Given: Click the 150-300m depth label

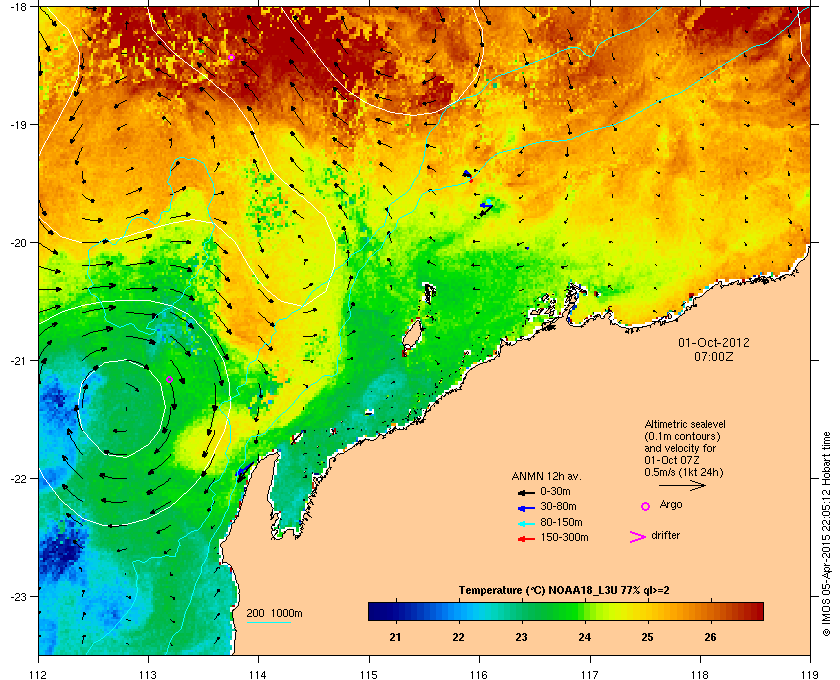Looking at the screenshot, I should [564, 537].
